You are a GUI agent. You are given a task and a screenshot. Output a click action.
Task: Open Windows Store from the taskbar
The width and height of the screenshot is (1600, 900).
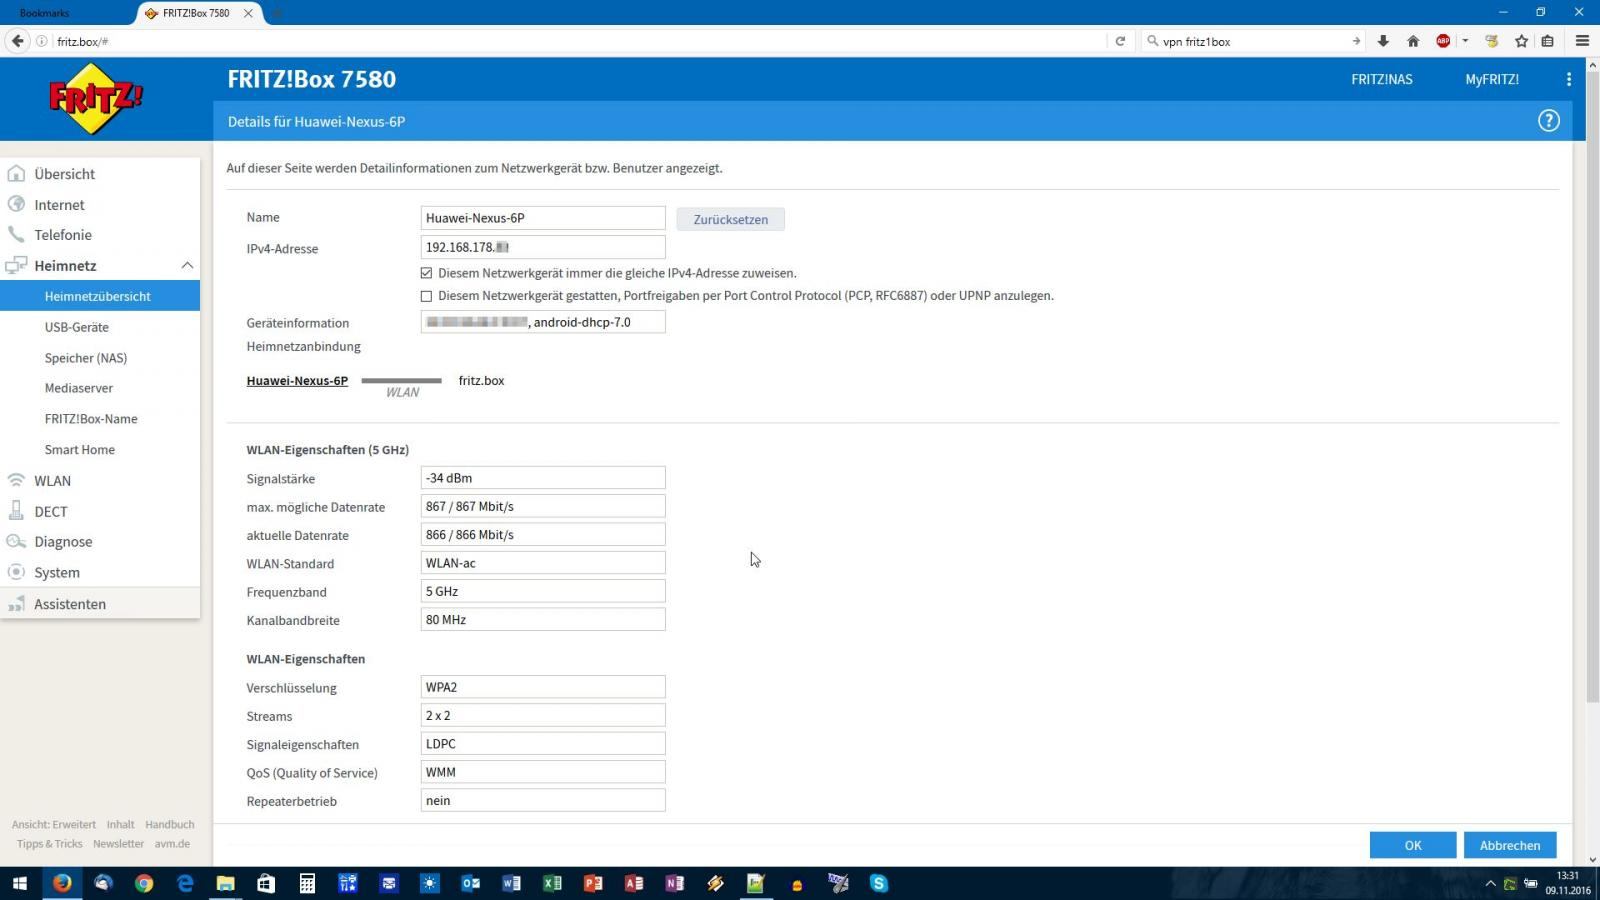(266, 883)
